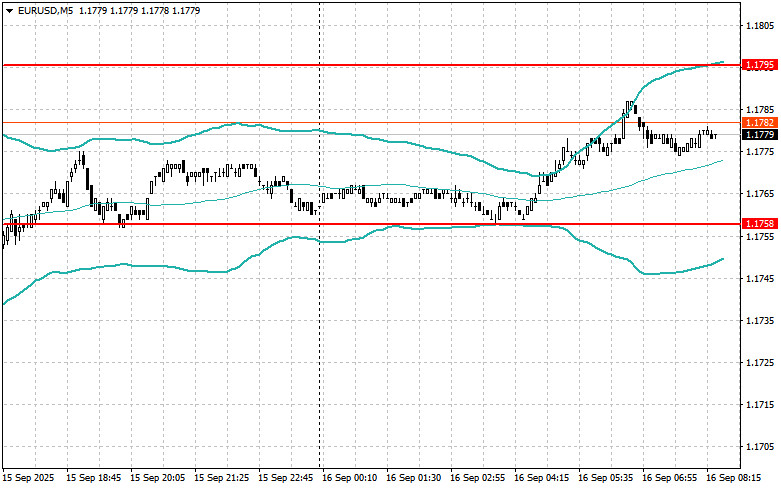This screenshot has width=781, height=489.
Task: Click the 16 Sep 01:30 time label
Action: click(x=414, y=478)
